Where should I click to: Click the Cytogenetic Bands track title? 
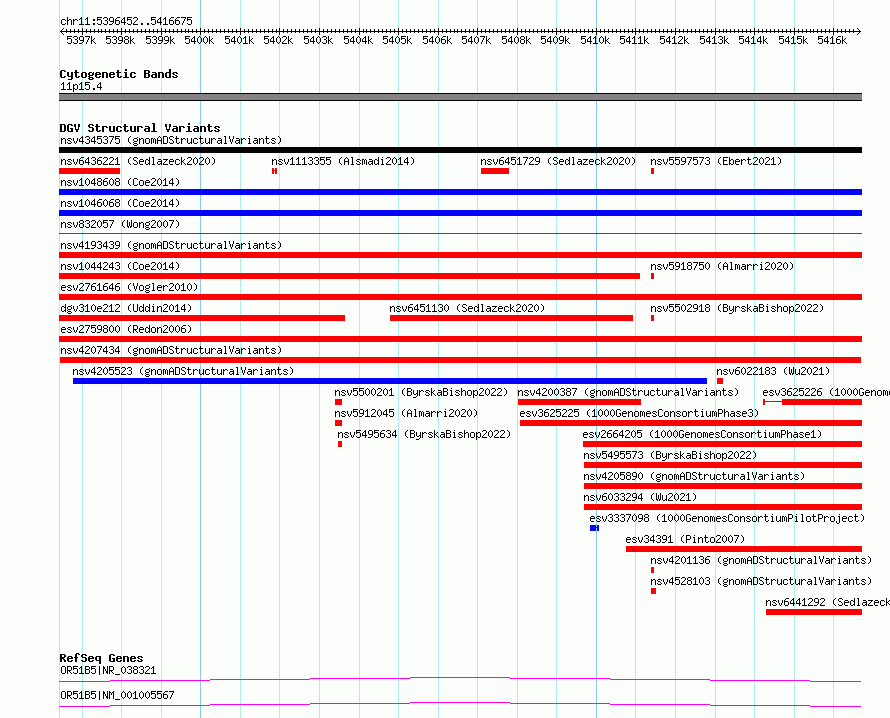[x=119, y=74]
